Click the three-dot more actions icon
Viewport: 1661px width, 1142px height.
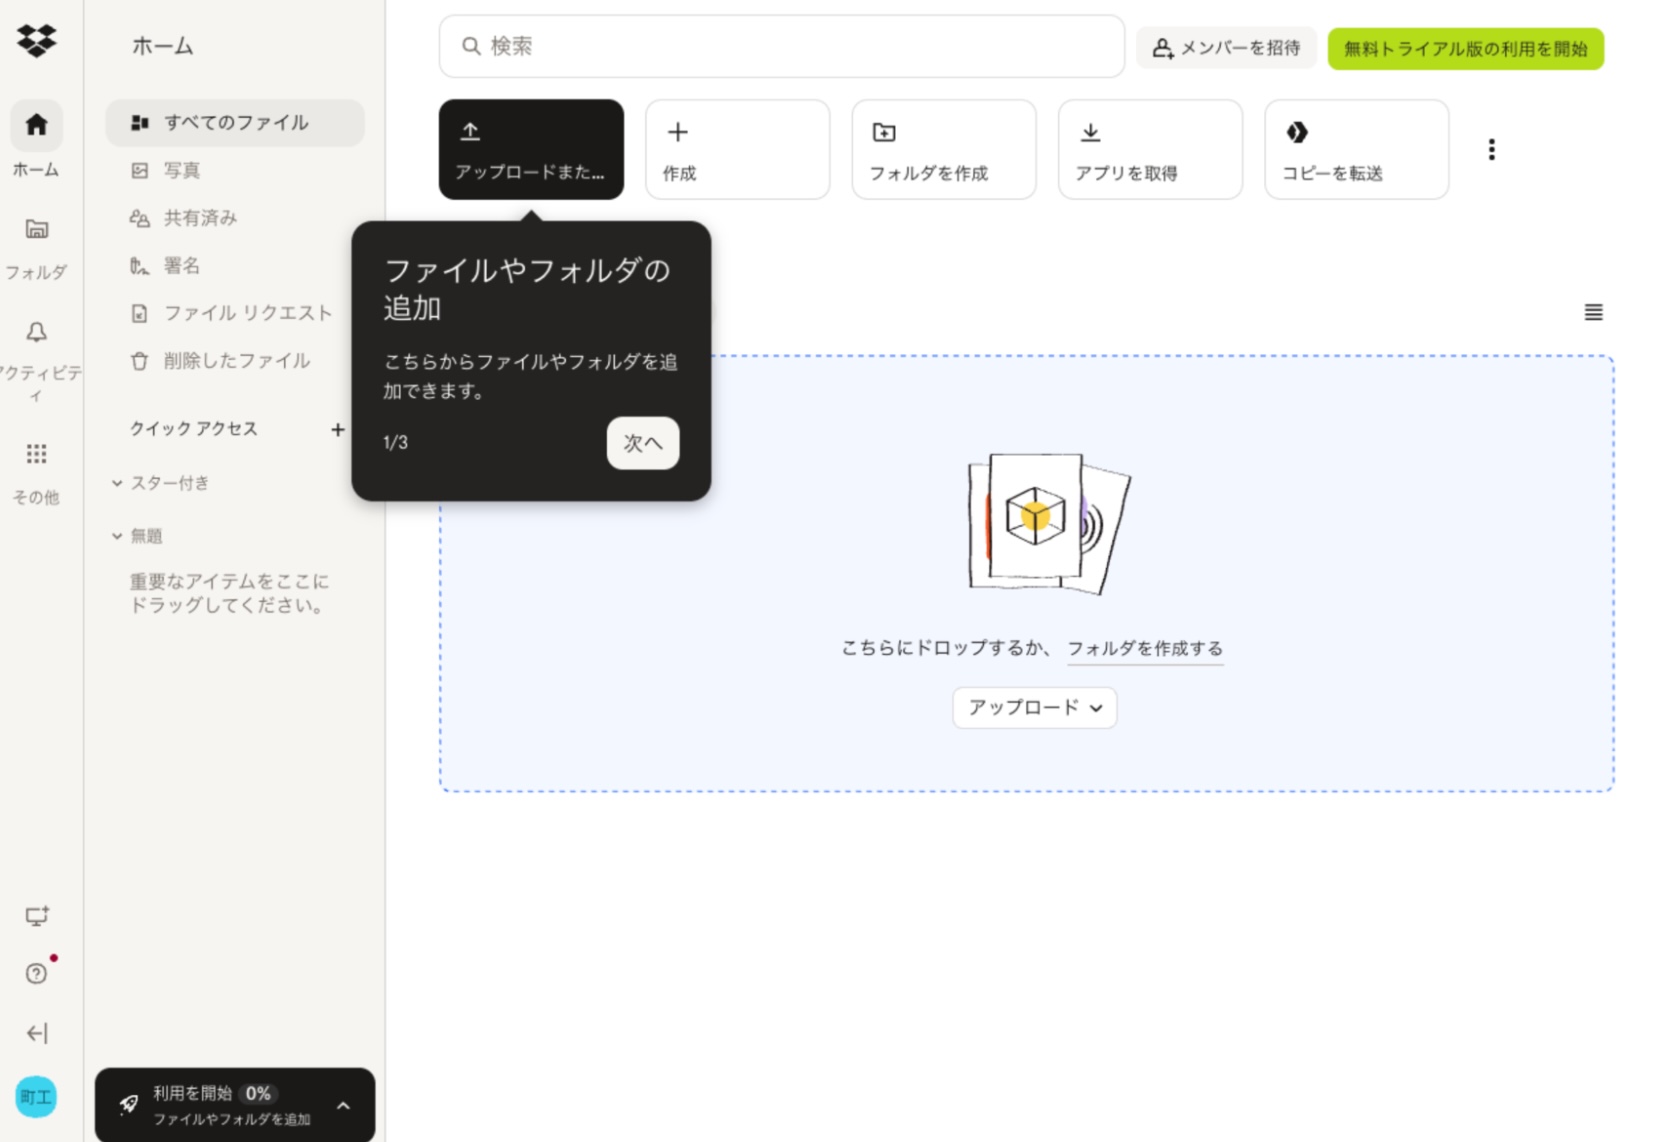point(1491,150)
